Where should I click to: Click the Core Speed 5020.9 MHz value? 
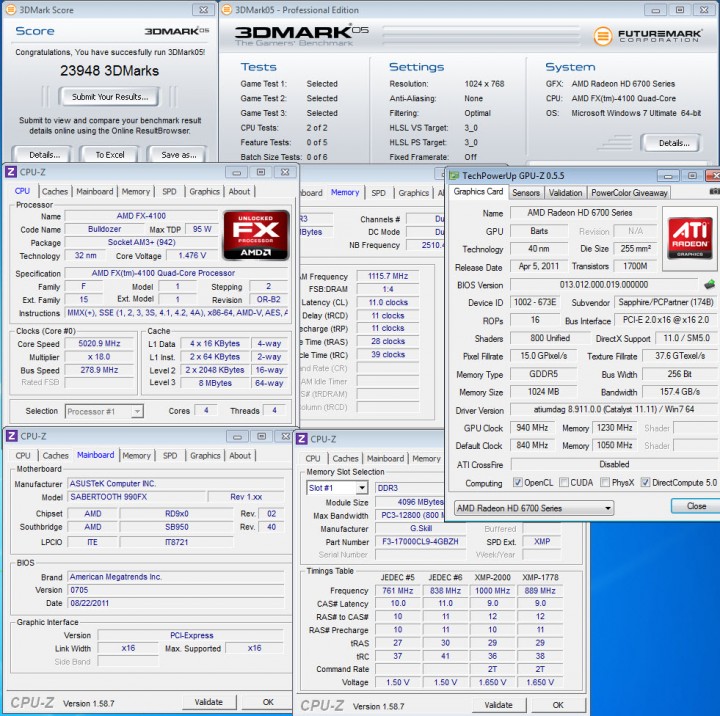pos(99,344)
